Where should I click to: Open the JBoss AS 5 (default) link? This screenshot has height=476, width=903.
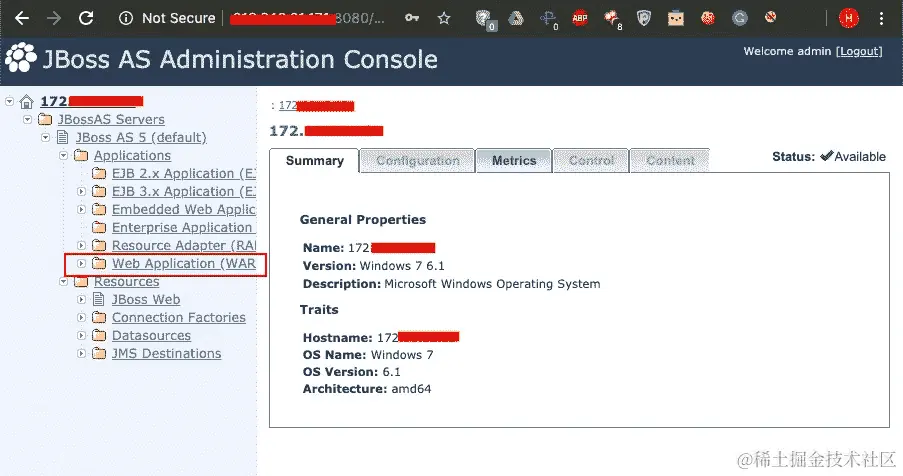point(141,138)
